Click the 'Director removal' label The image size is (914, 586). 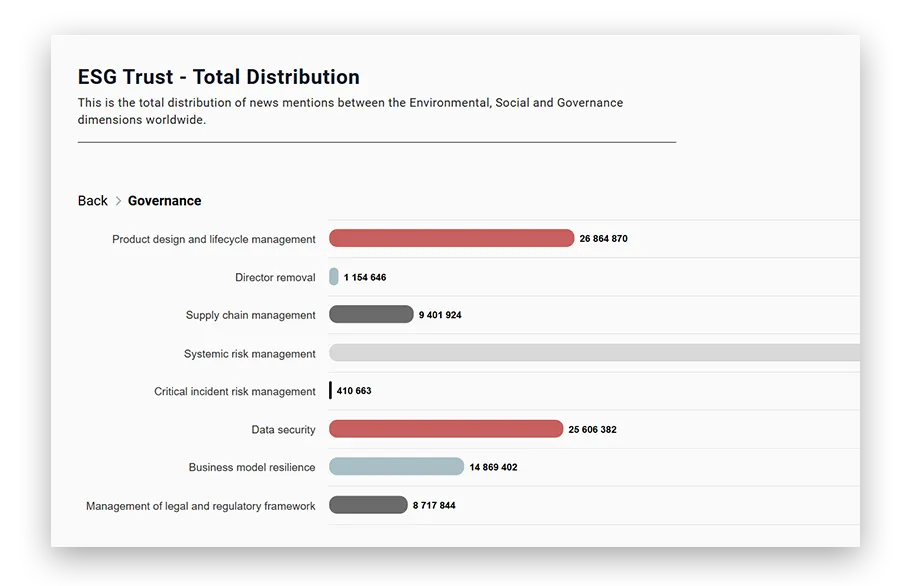click(275, 278)
